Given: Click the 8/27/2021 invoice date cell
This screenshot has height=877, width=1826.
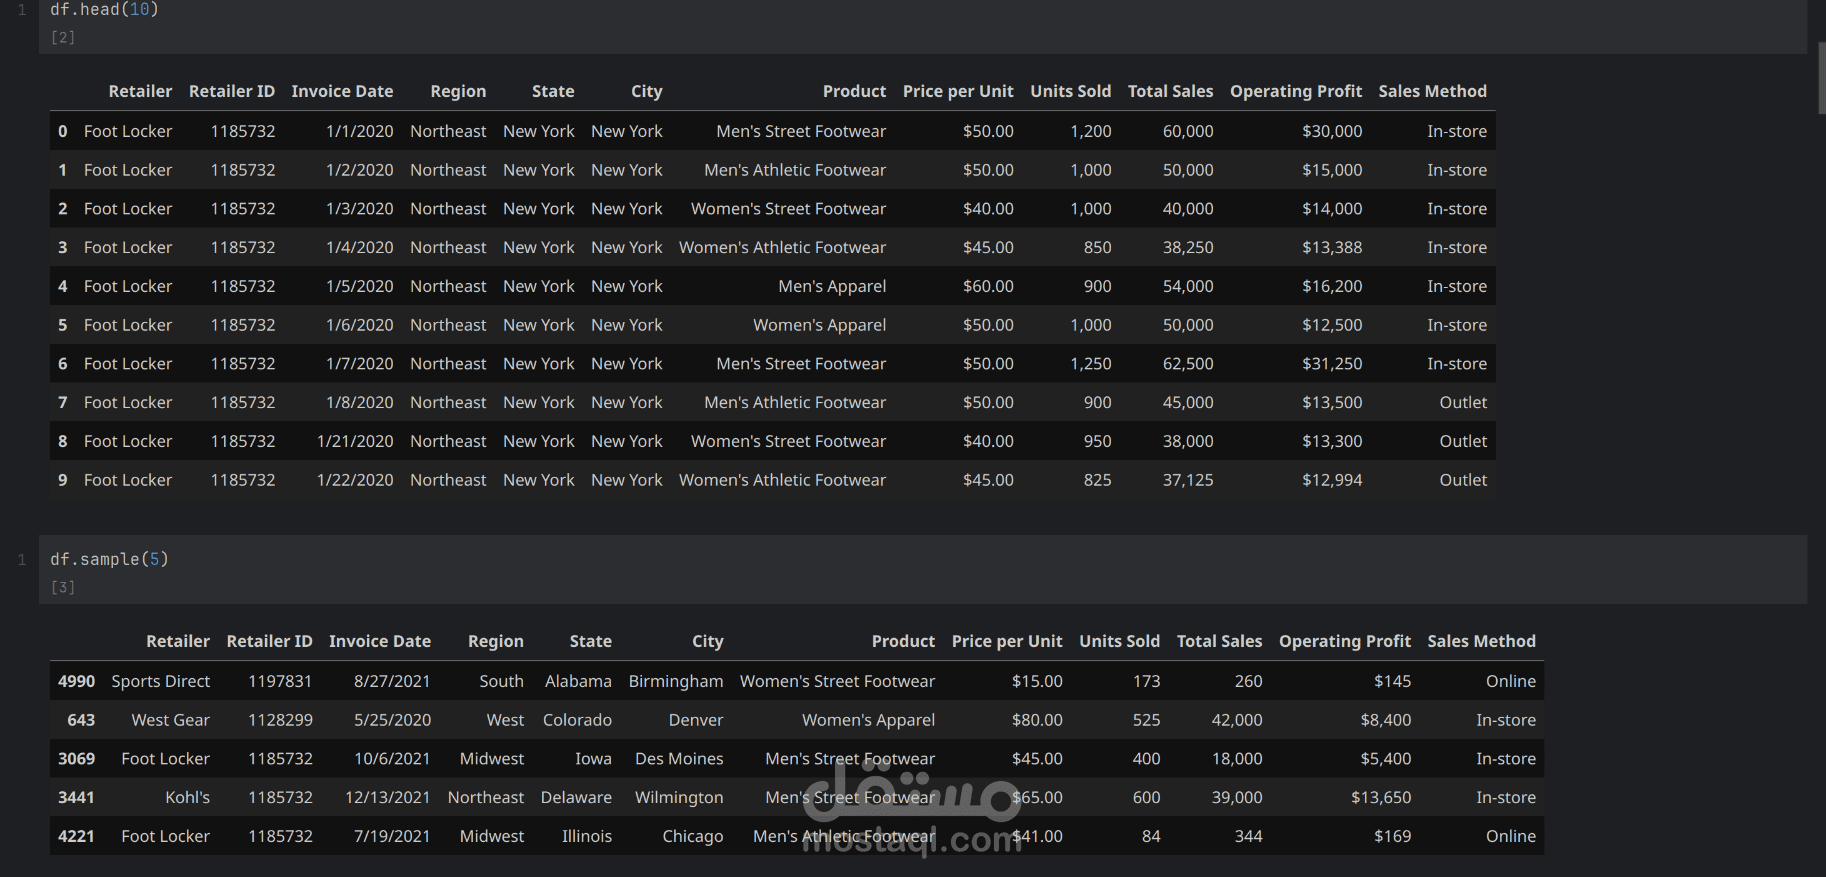Looking at the screenshot, I should click(392, 681).
